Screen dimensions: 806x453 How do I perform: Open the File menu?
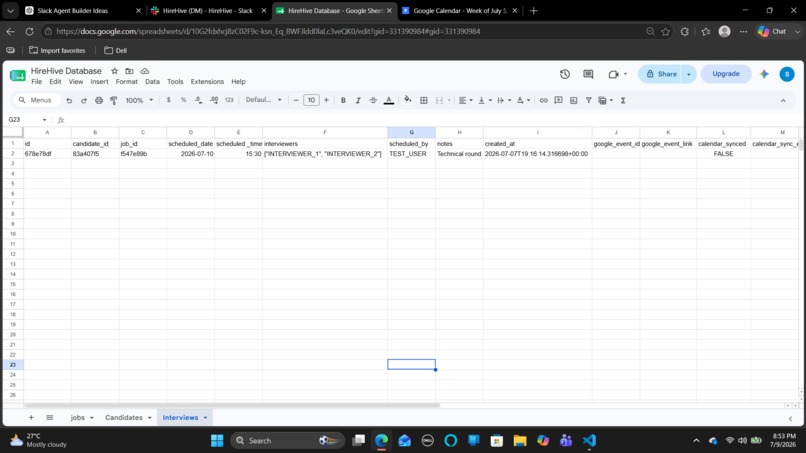click(x=36, y=82)
